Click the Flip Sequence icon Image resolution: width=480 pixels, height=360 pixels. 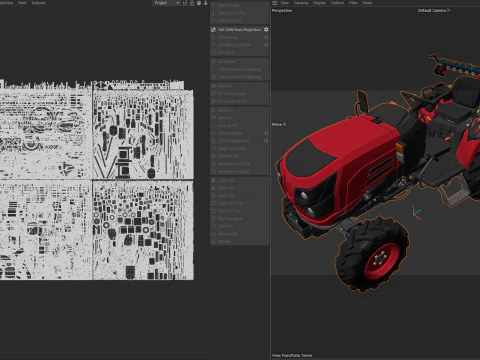pos(213,219)
